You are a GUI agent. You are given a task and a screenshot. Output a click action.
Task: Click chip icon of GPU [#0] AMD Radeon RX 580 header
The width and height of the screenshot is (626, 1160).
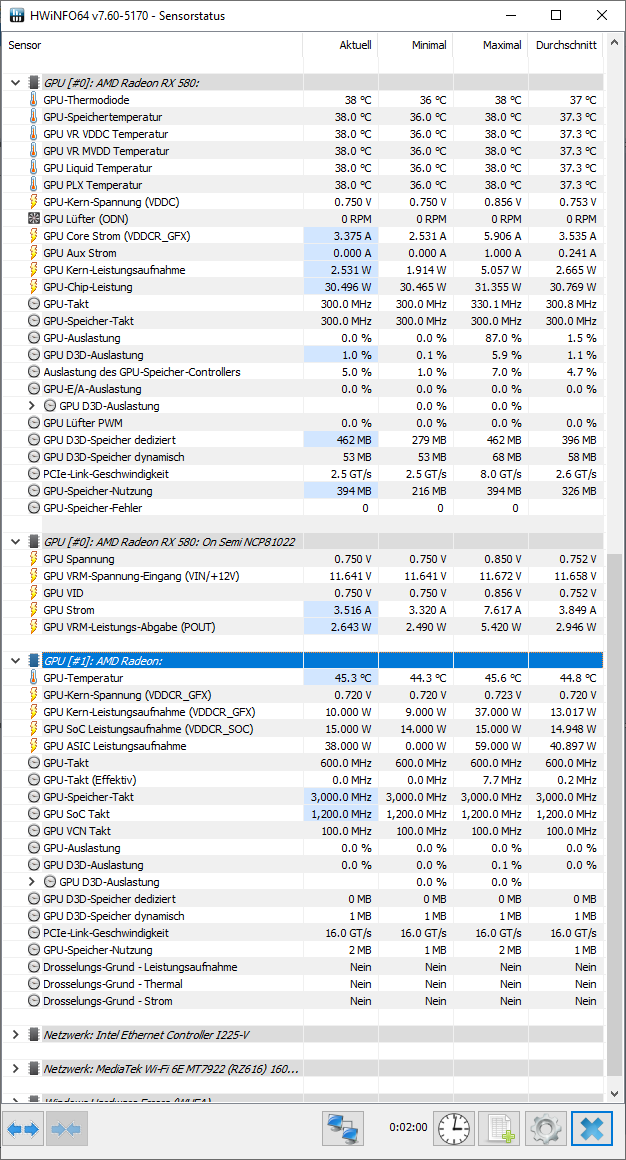pos(33,83)
